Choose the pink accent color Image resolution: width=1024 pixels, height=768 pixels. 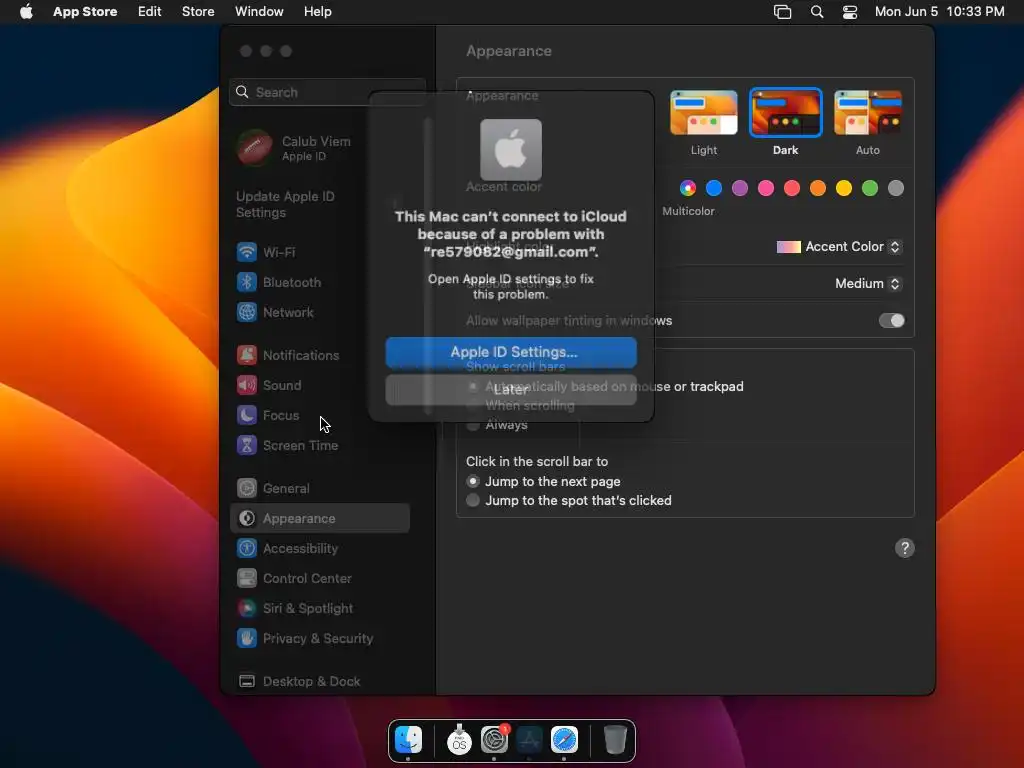click(x=766, y=188)
